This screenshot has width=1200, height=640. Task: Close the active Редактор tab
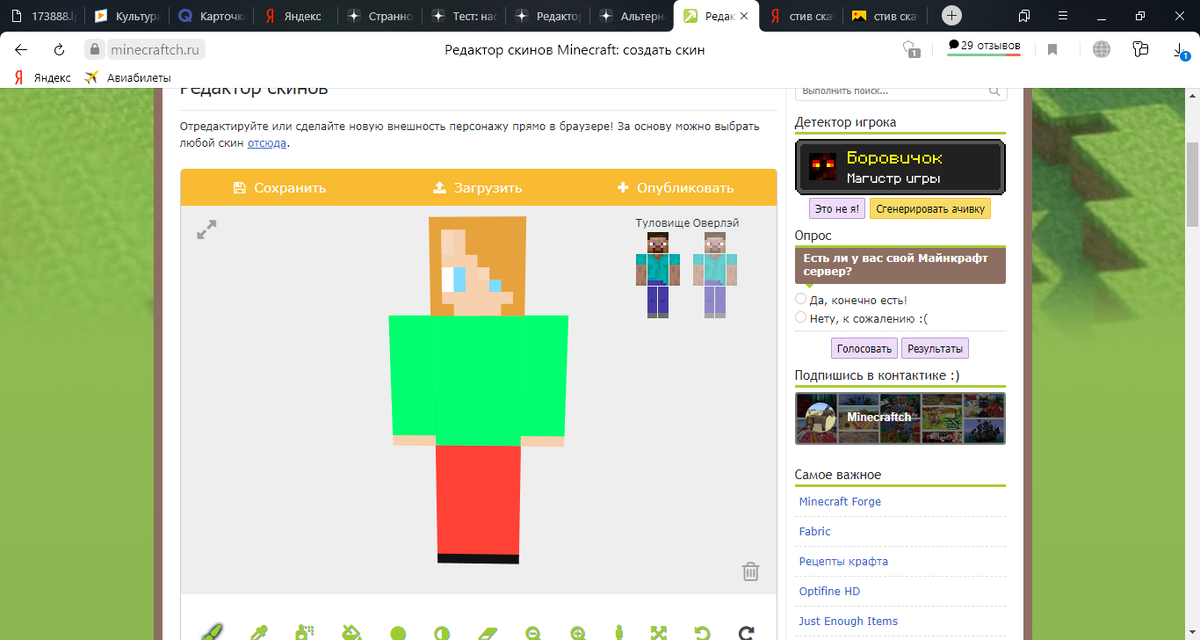point(744,16)
